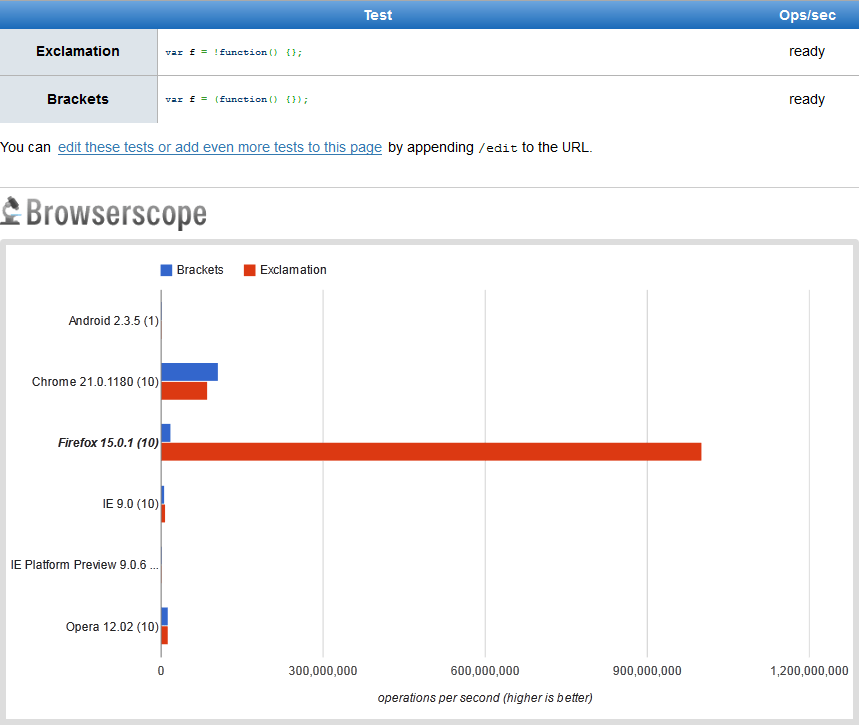The height and width of the screenshot is (725, 859).
Task: Click the Exclamation test code snippet
Action: click(x=234, y=53)
